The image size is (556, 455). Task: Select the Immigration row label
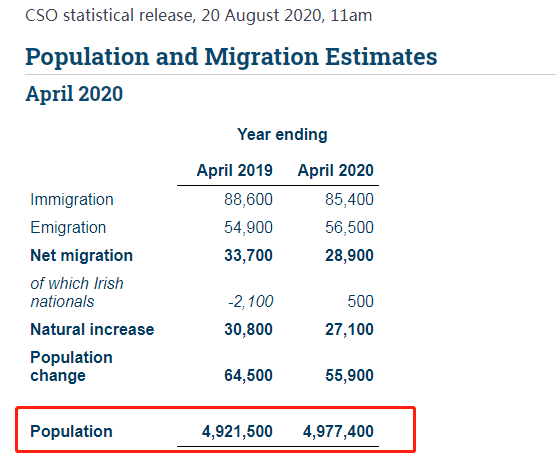(72, 199)
